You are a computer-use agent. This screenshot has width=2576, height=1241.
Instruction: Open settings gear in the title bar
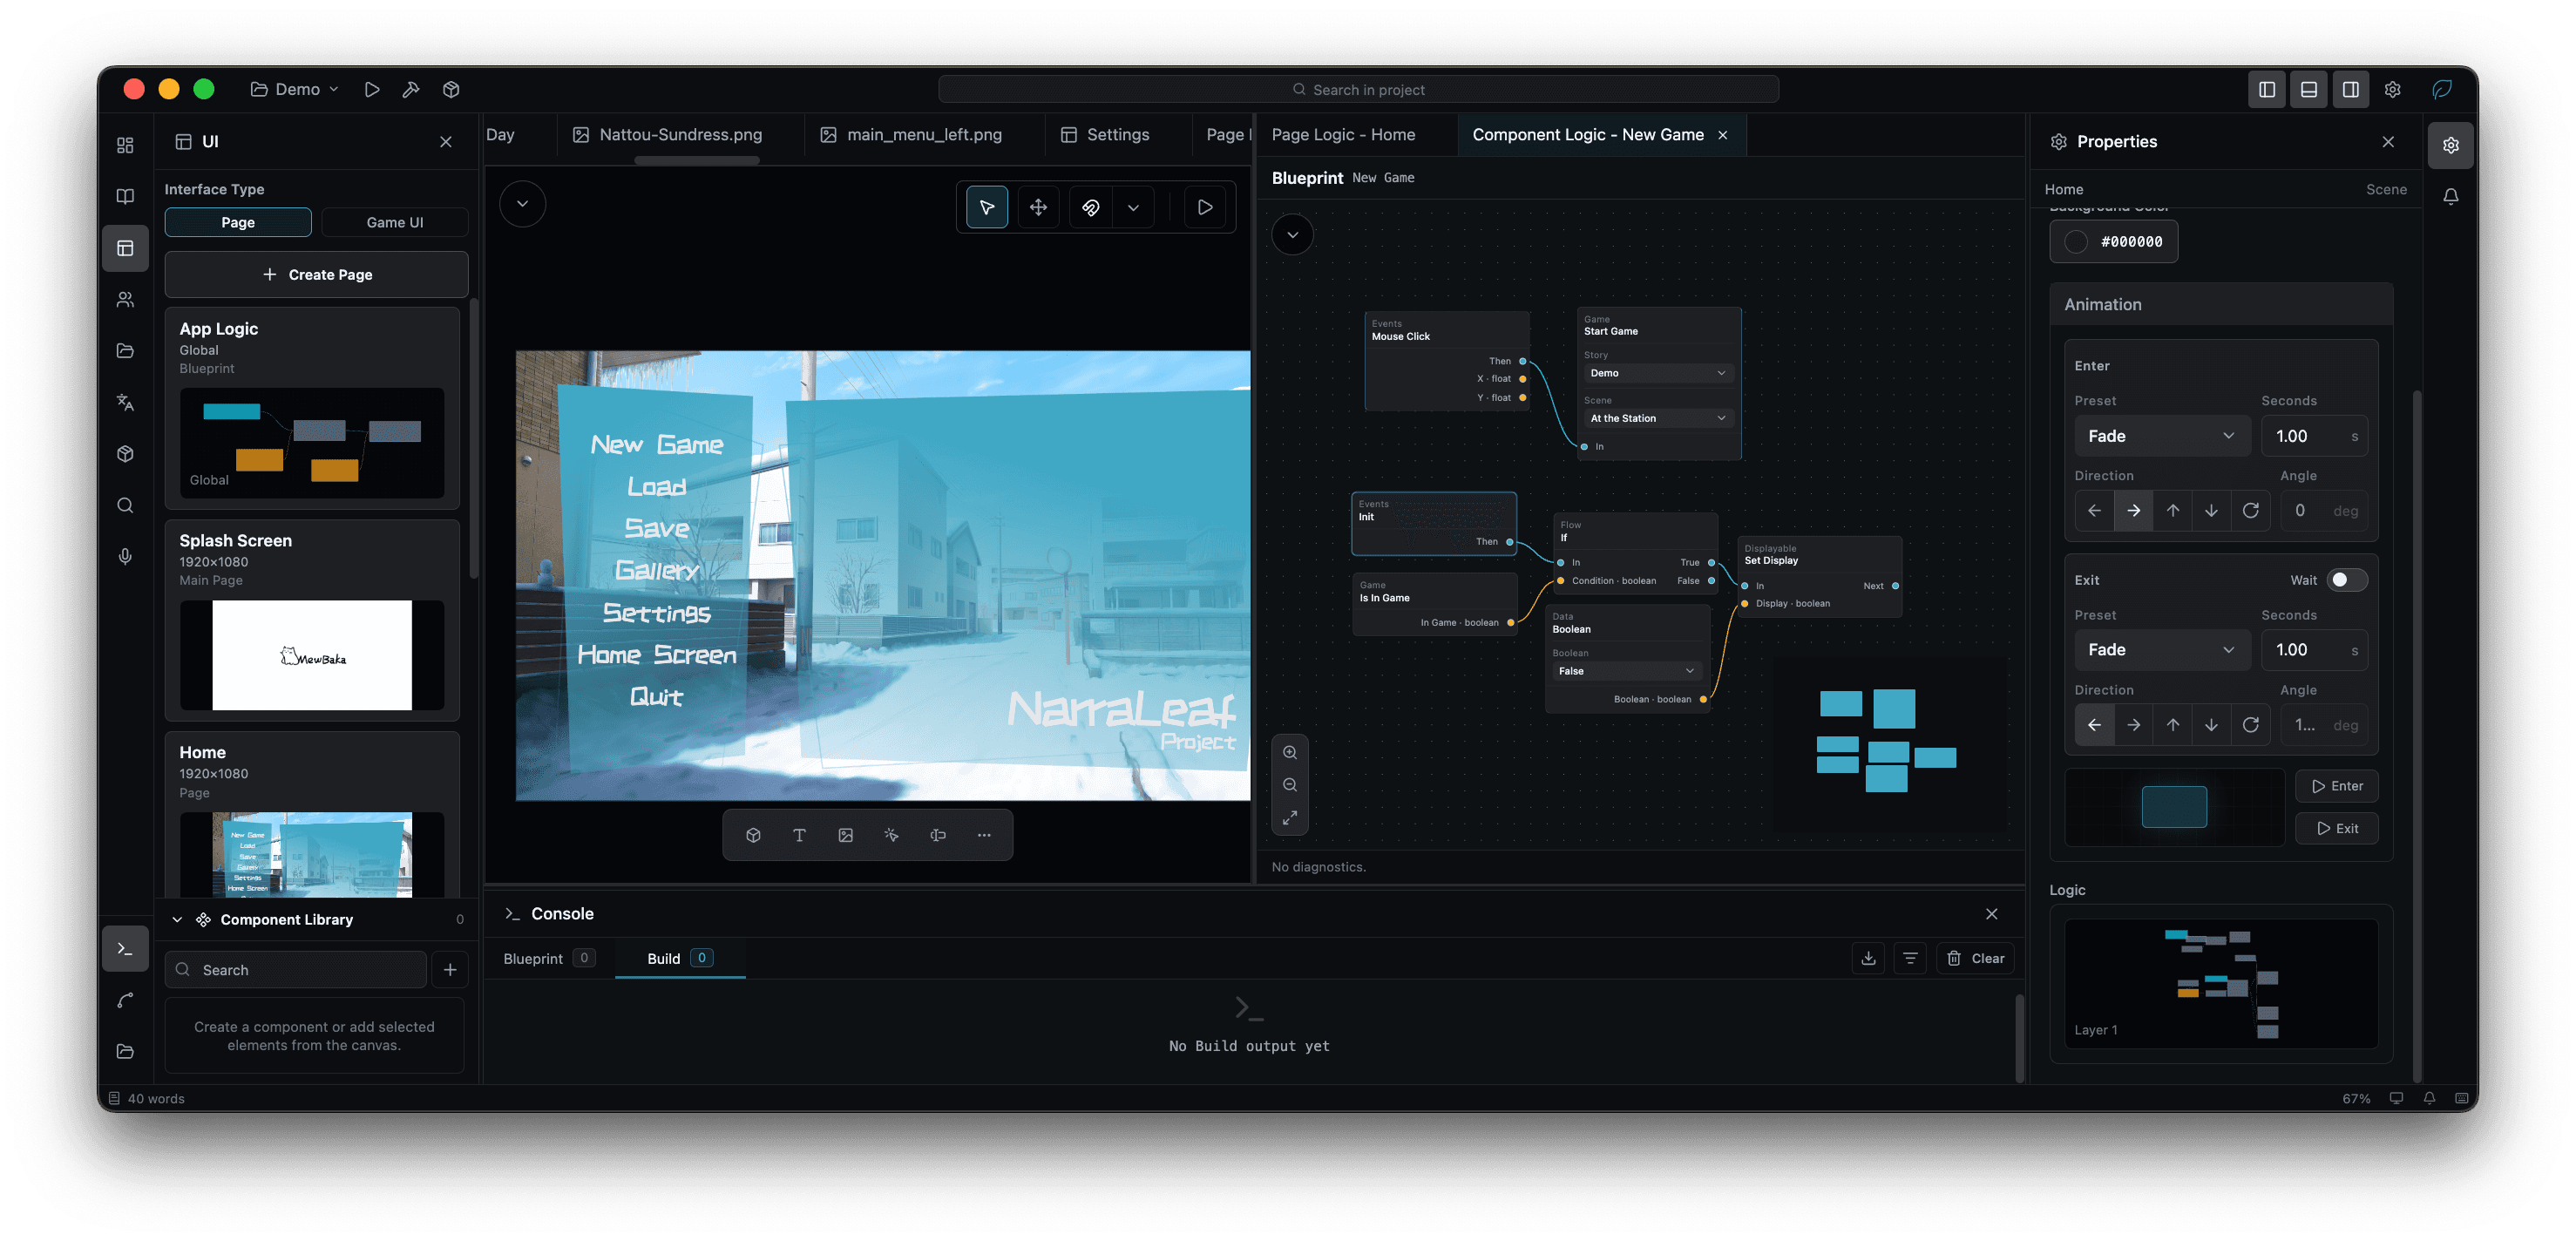click(x=2393, y=89)
